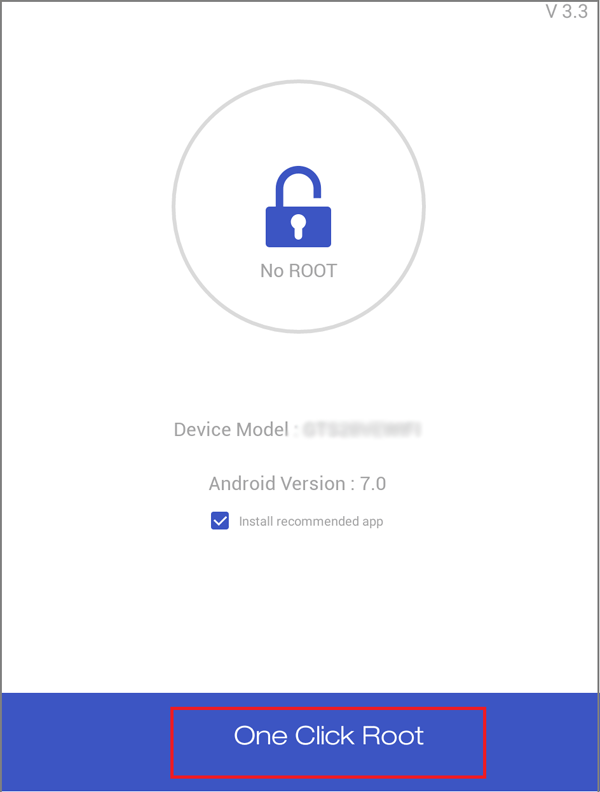Click the V 3.3 version label

click(567, 12)
